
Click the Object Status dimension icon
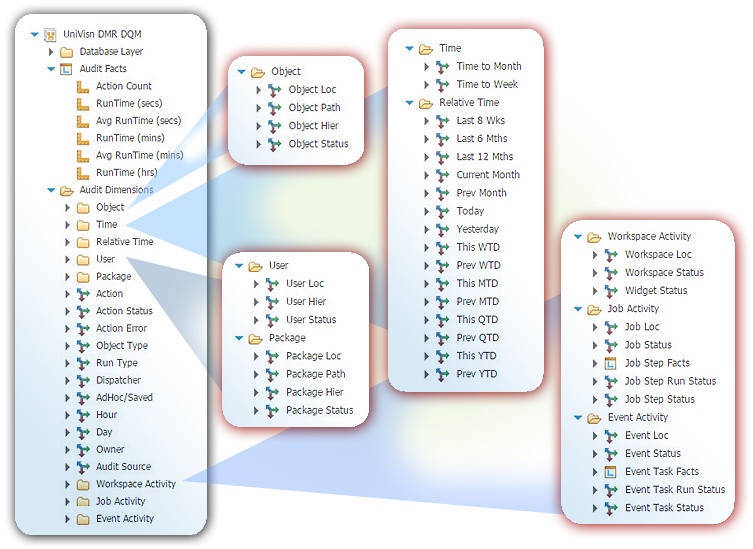[x=275, y=144]
